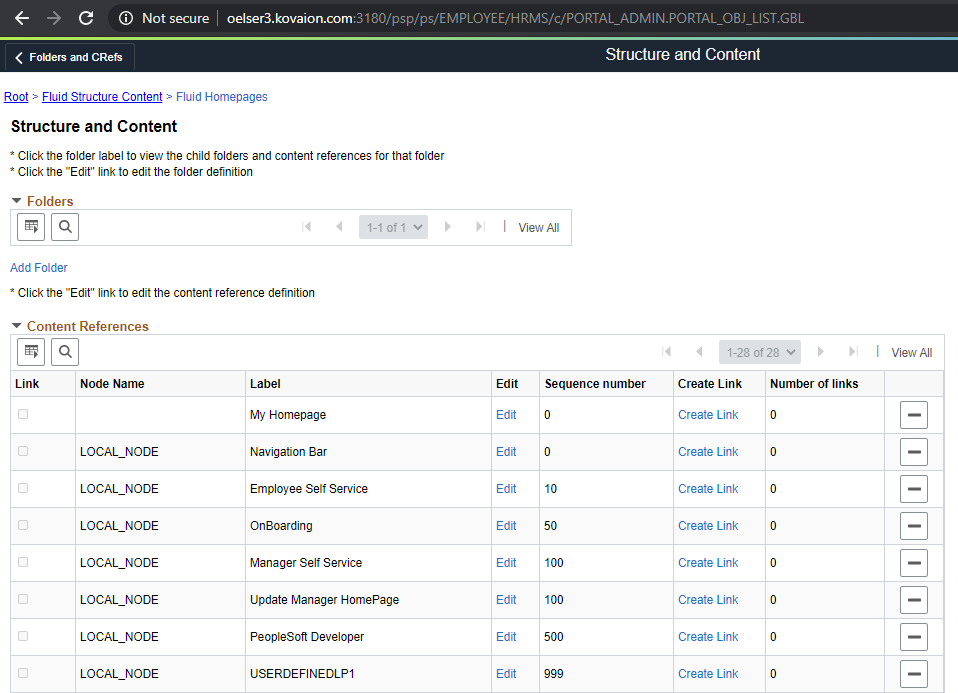The width and height of the screenshot is (958, 693).
Task: Open the 1-1 of 1 rows dropdown
Action: coord(393,227)
